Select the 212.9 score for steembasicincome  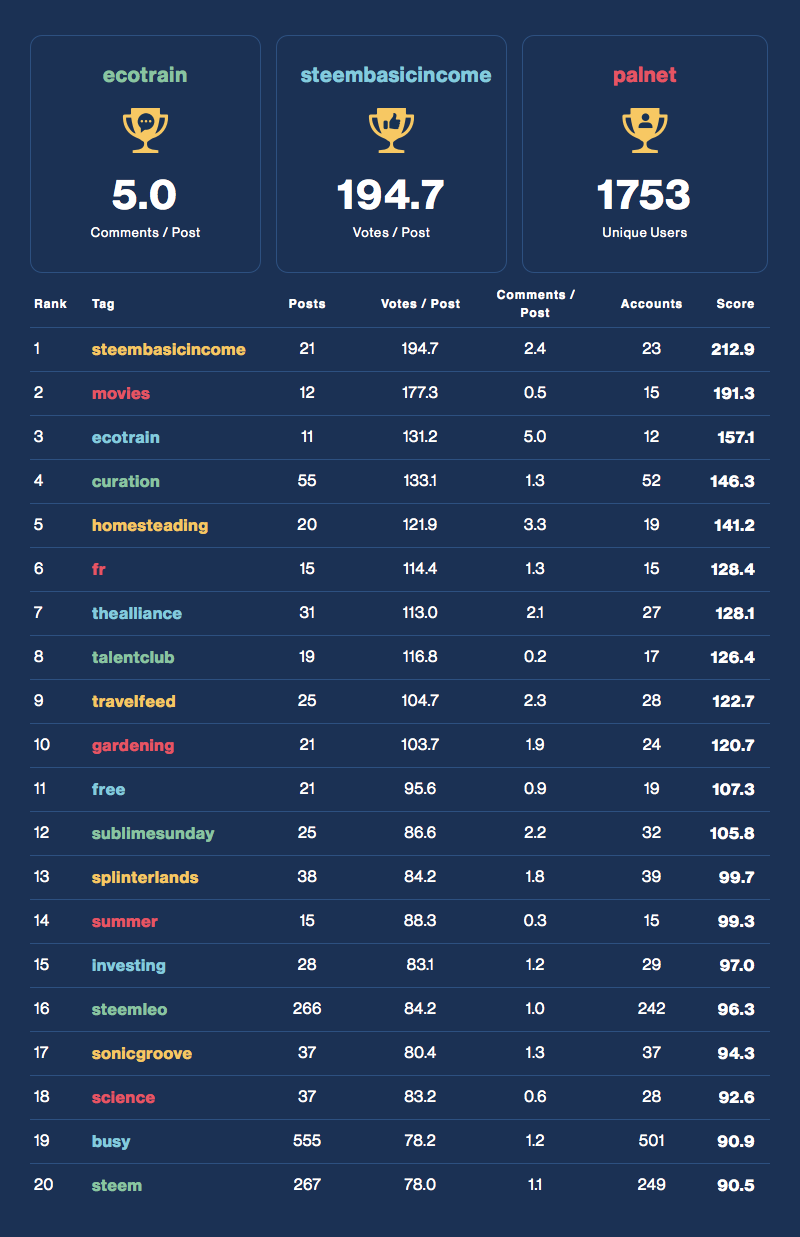click(734, 350)
